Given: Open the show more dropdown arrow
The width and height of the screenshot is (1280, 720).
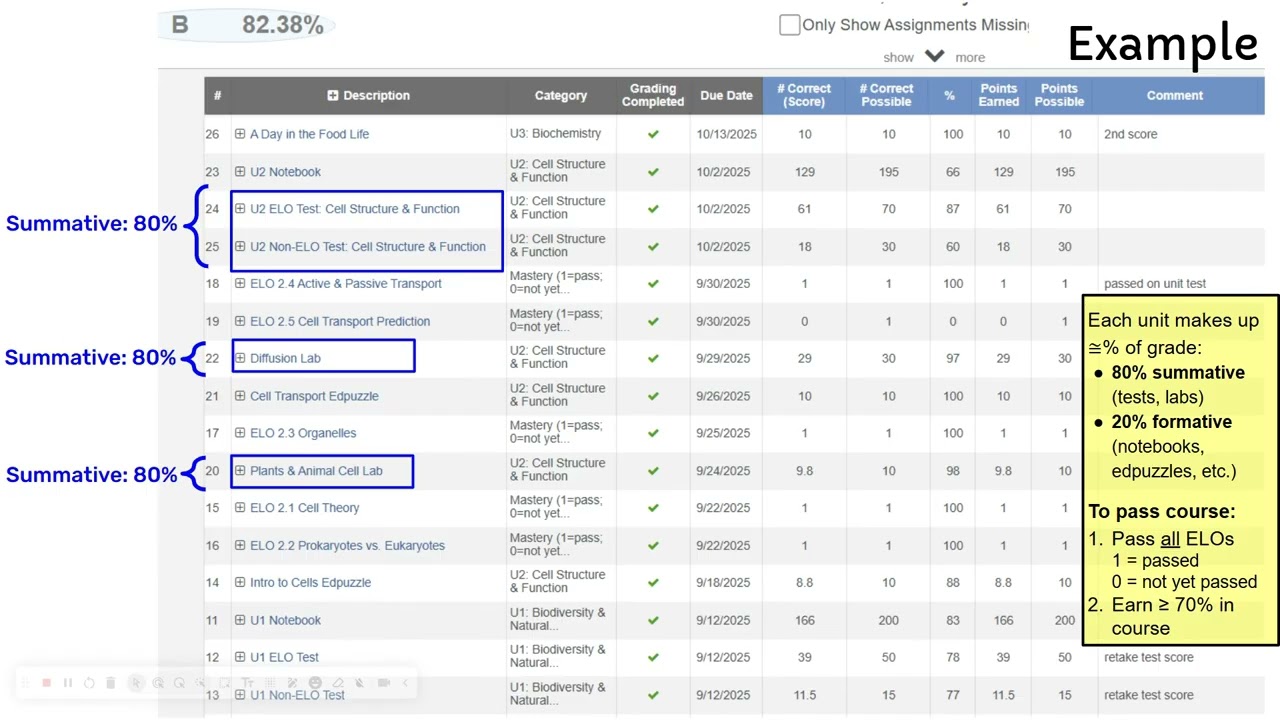Looking at the screenshot, I should coord(934,56).
